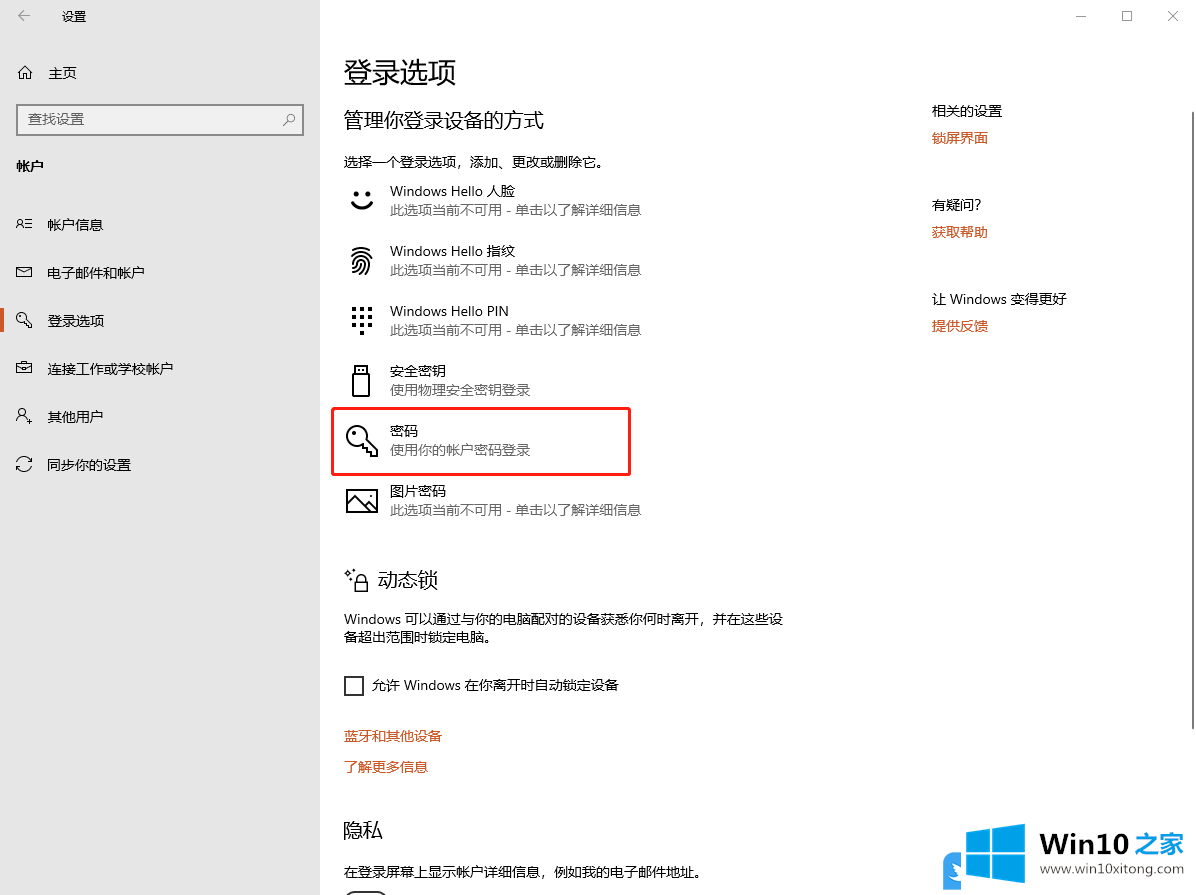Viewport: 1196px width, 895px height.
Task: Focus the 查找设置 search field
Action: pyautogui.click(x=159, y=120)
